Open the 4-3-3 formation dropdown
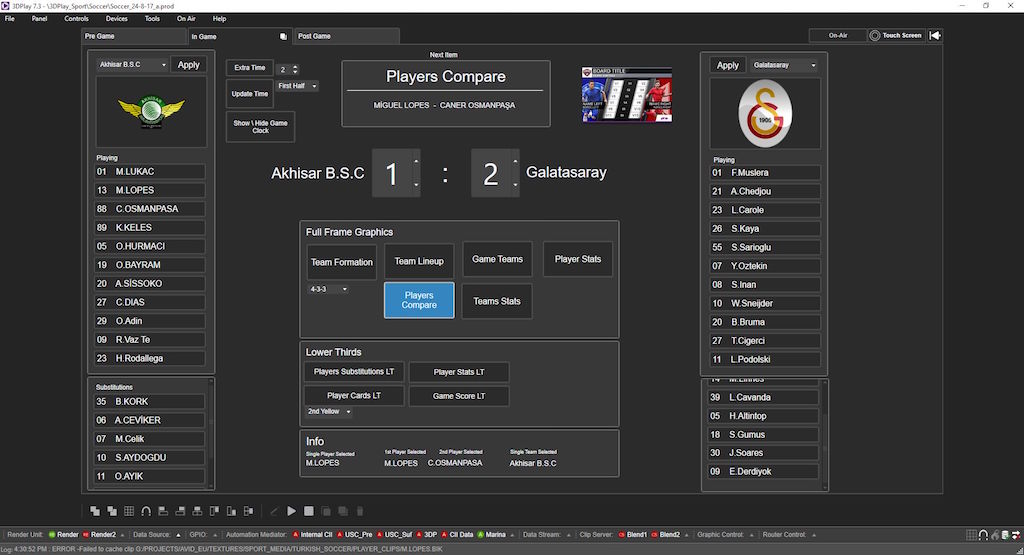Image resolution: width=1024 pixels, height=555 pixels. coord(328,289)
